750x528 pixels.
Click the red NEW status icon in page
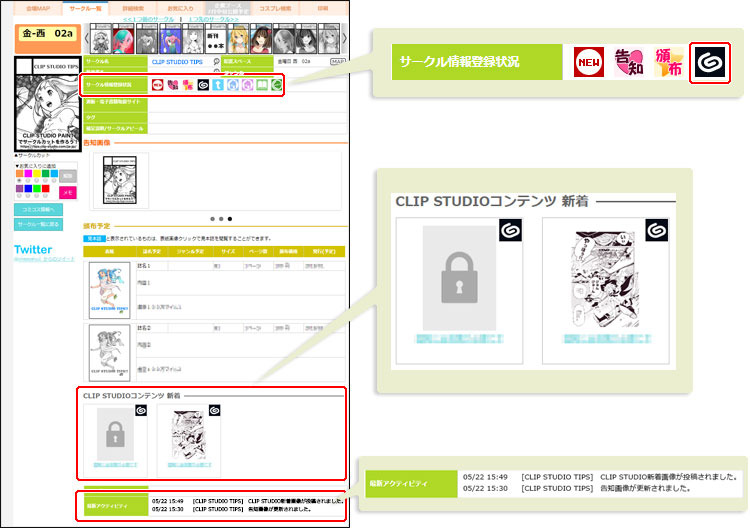157,85
